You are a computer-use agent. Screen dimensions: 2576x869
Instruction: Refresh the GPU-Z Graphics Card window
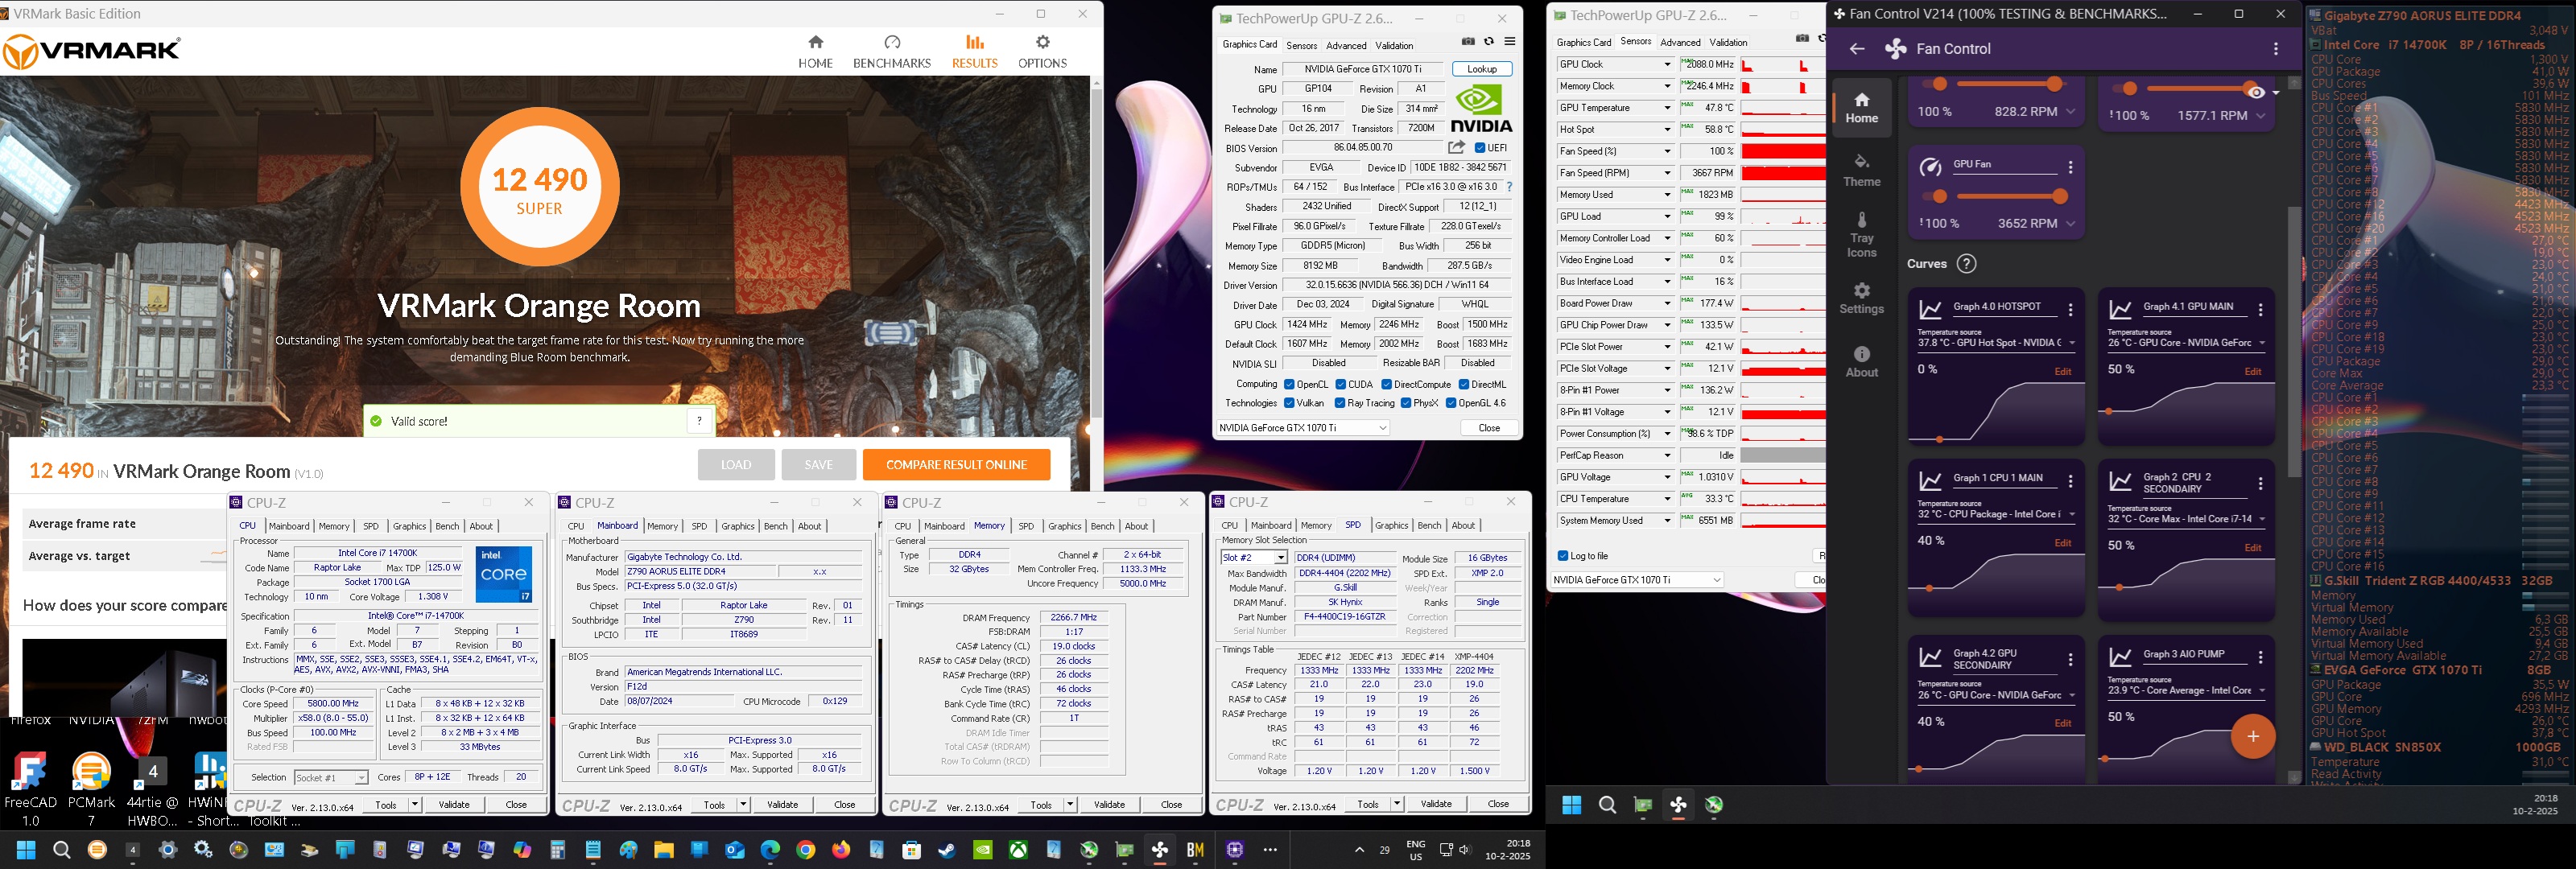[1489, 42]
